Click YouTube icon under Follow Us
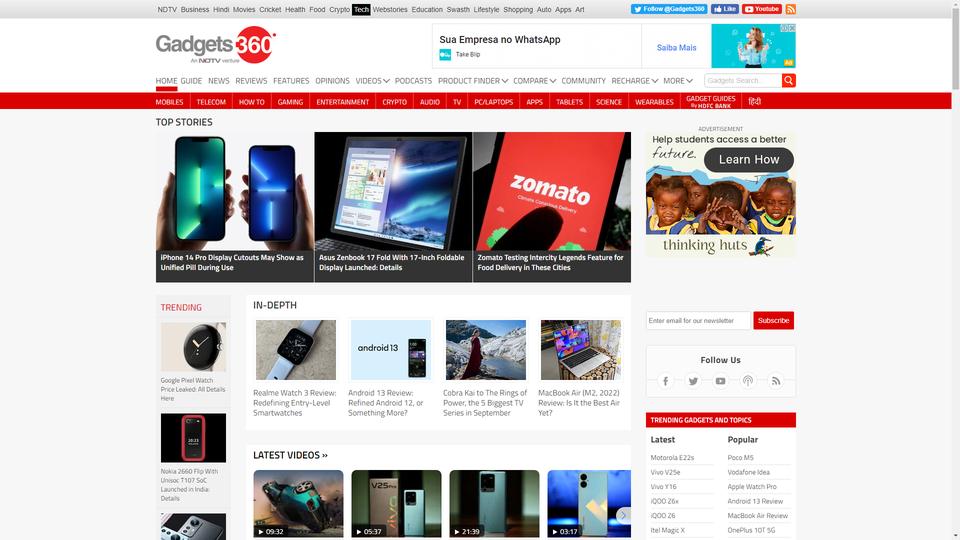Screen dimensions: 960x540 pos(721,381)
